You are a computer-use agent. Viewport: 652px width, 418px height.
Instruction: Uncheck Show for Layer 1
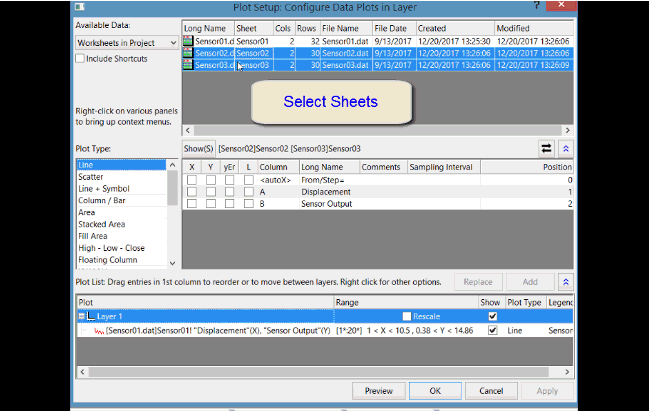click(493, 317)
